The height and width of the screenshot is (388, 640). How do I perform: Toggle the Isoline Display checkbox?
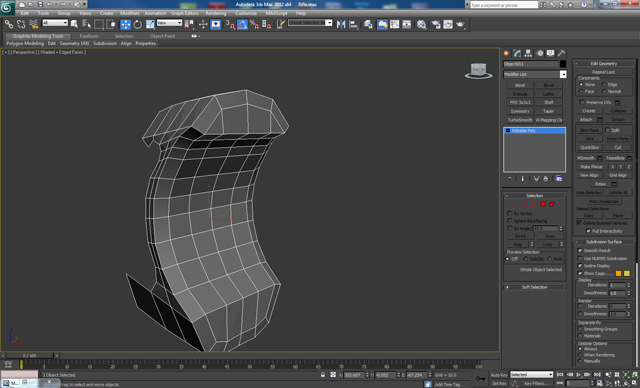(x=580, y=266)
